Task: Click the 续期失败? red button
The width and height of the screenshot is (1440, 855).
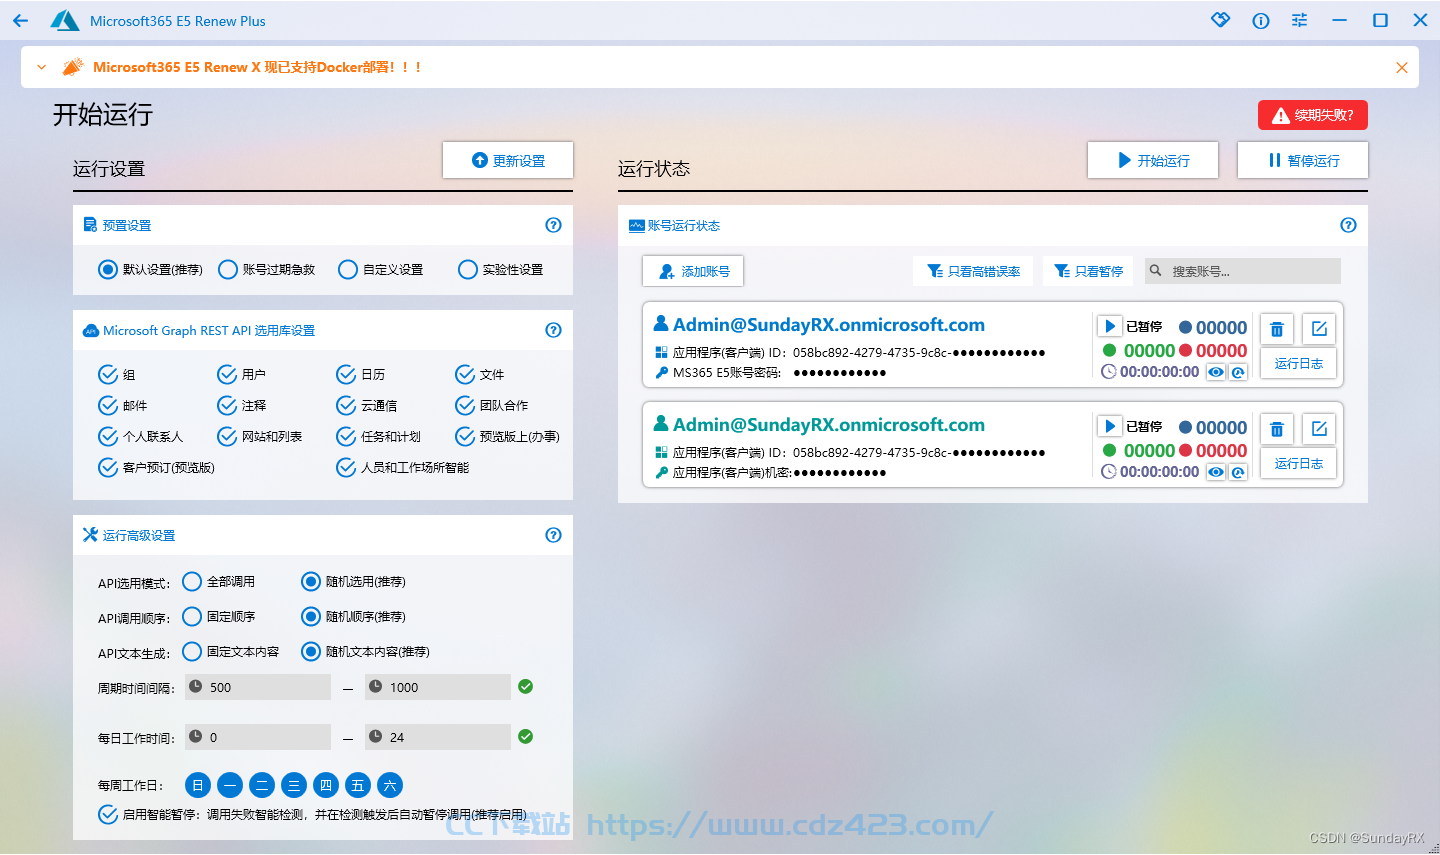Action: [x=1312, y=115]
